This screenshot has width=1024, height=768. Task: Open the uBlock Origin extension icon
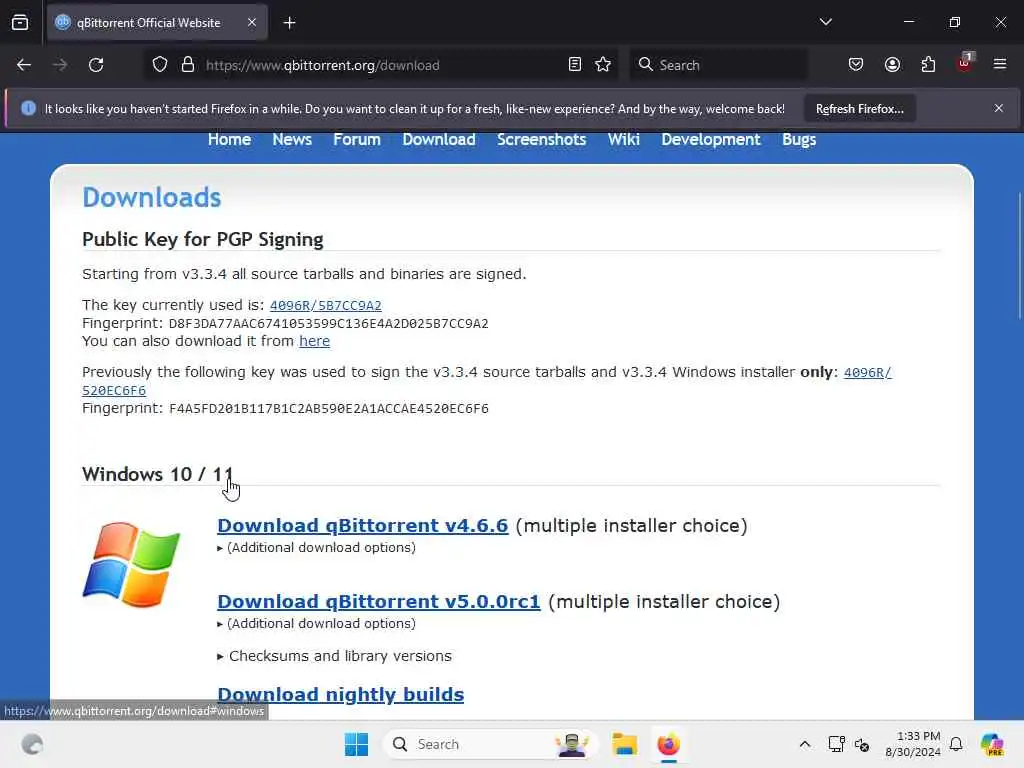[965, 63]
